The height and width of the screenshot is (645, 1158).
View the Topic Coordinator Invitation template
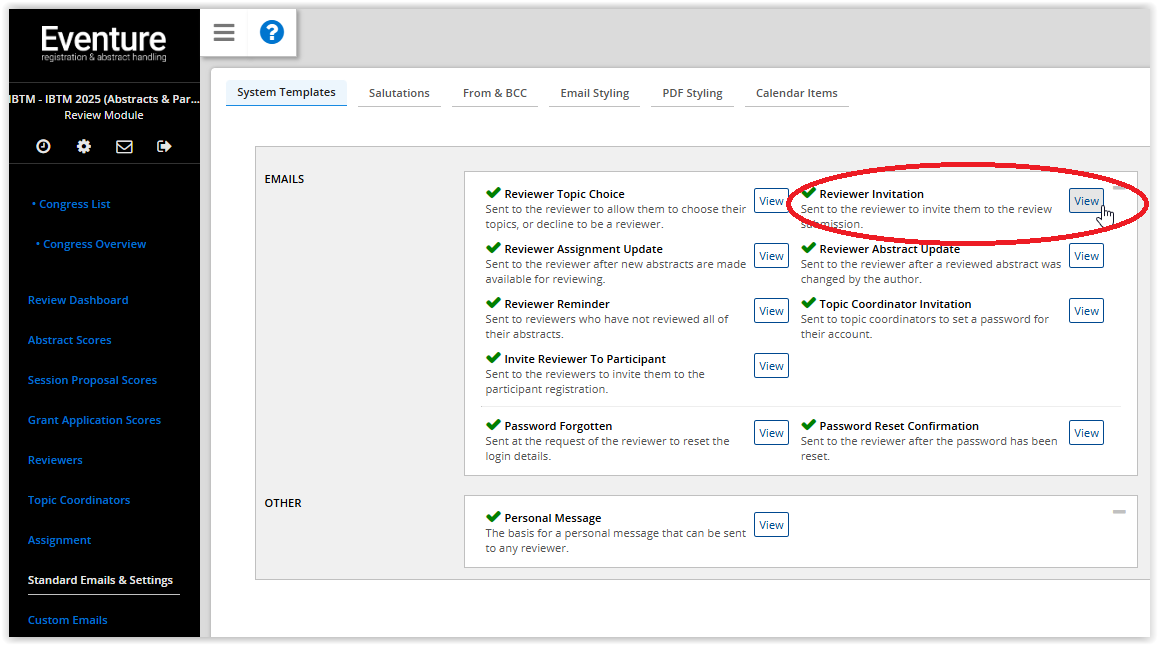[1086, 311]
